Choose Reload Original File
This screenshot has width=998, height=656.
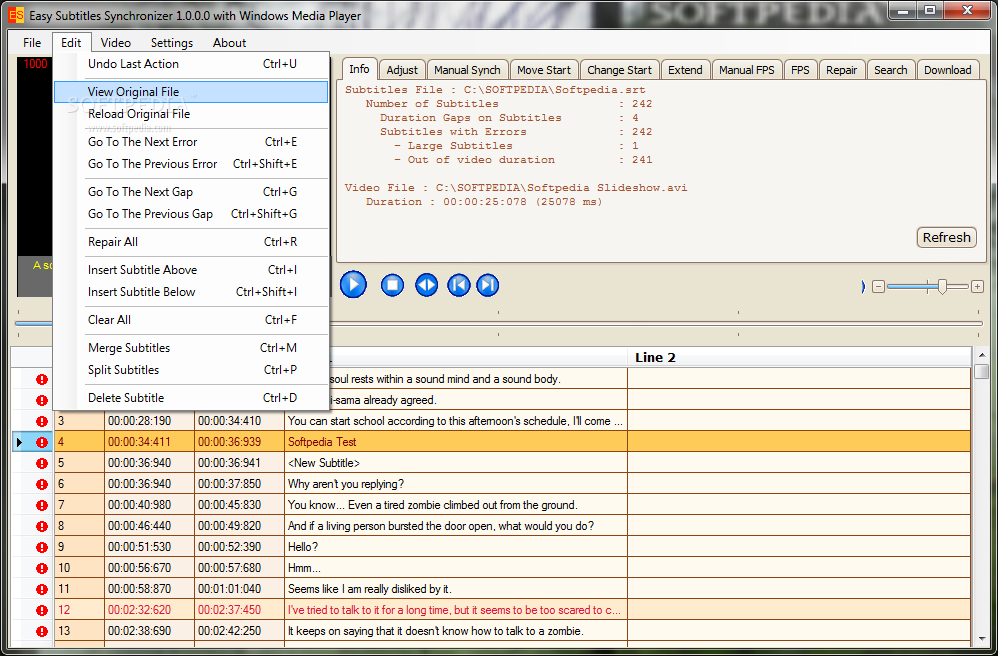[x=191, y=114]
